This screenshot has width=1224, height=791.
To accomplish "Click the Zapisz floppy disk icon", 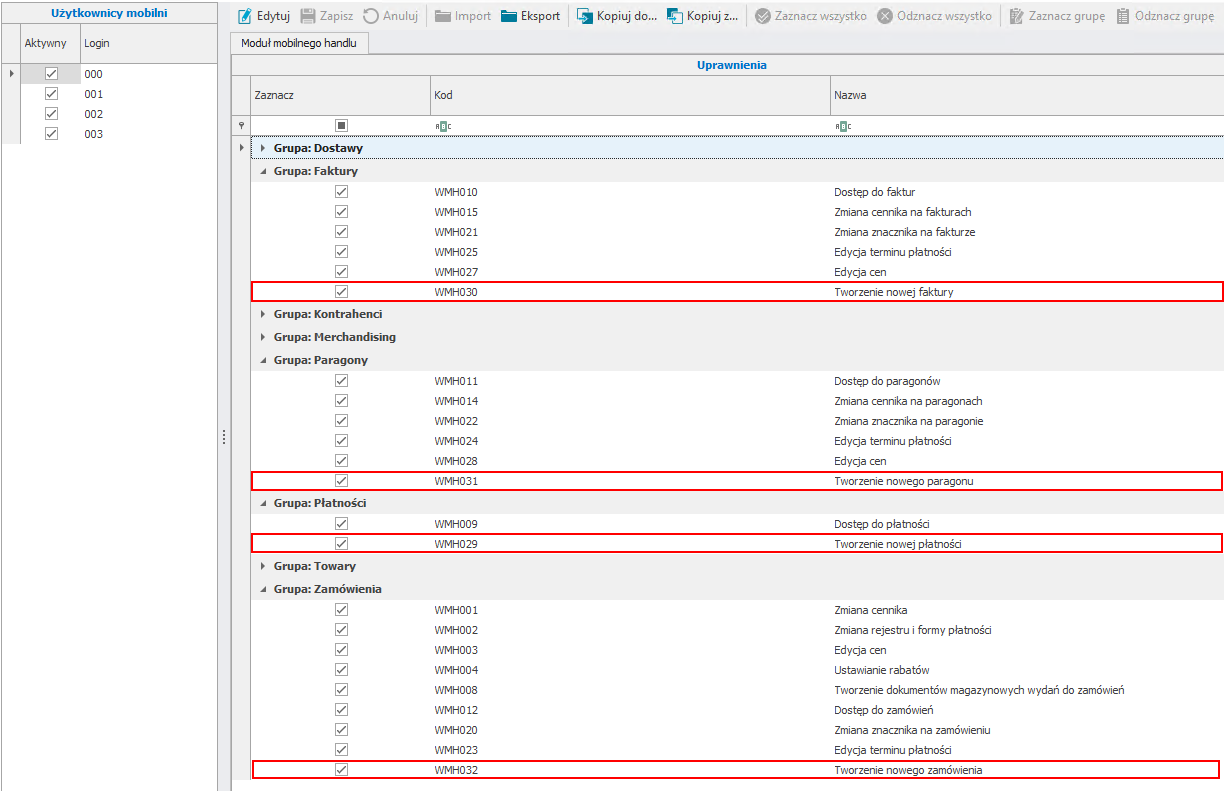I will (308, 16).
